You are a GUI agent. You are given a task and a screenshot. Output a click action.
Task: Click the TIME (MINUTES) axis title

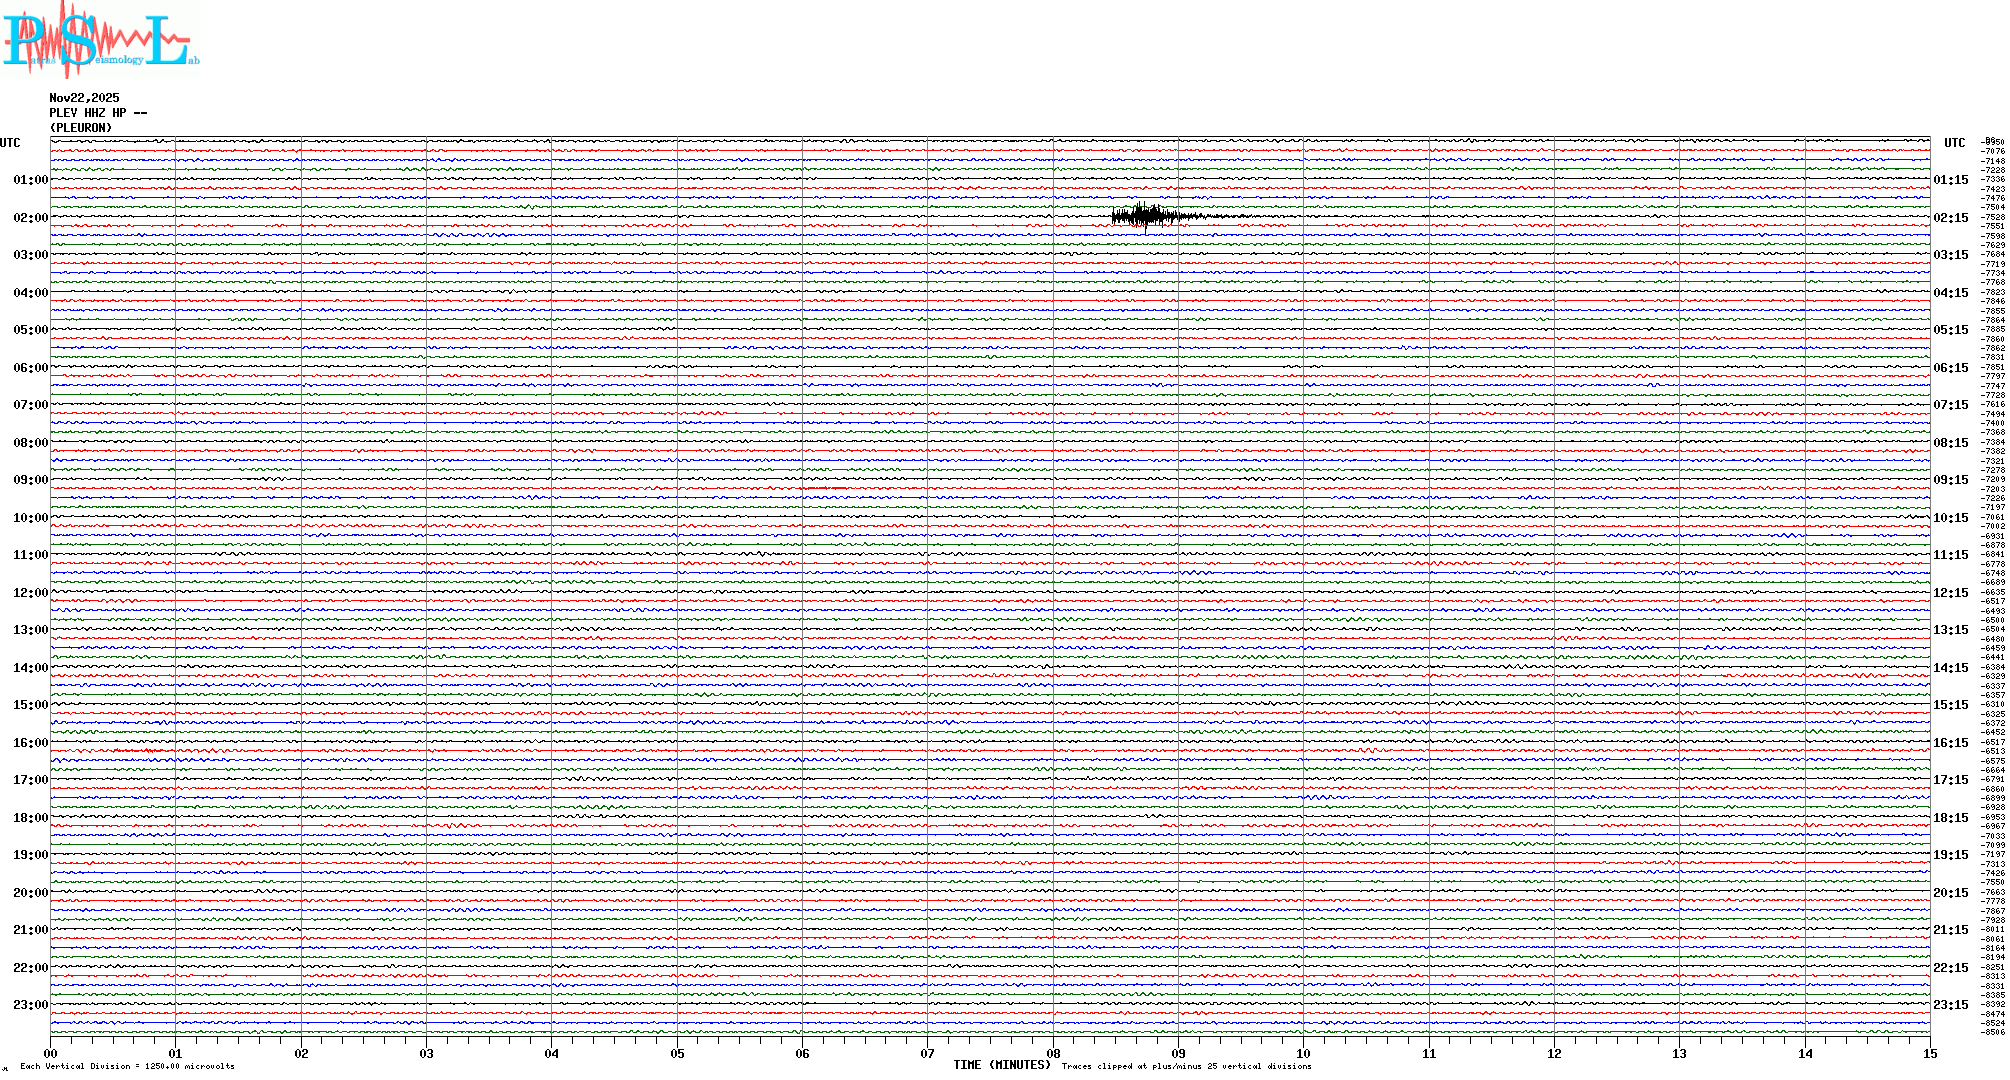pyautogui.click(x=1001, y=1065)
